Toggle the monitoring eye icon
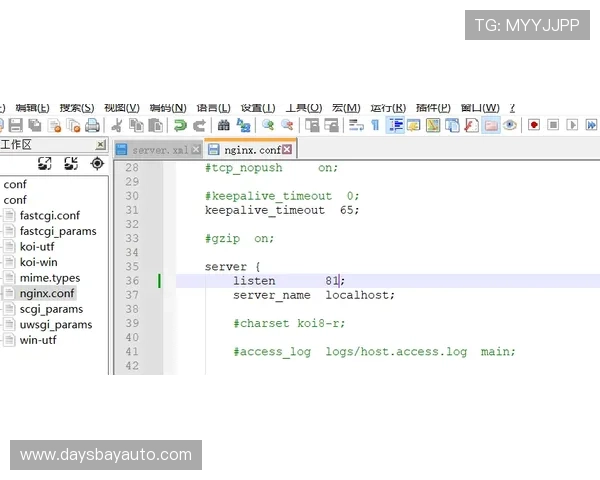Screen dimensions: 600x480 click(x=510, y=125)
